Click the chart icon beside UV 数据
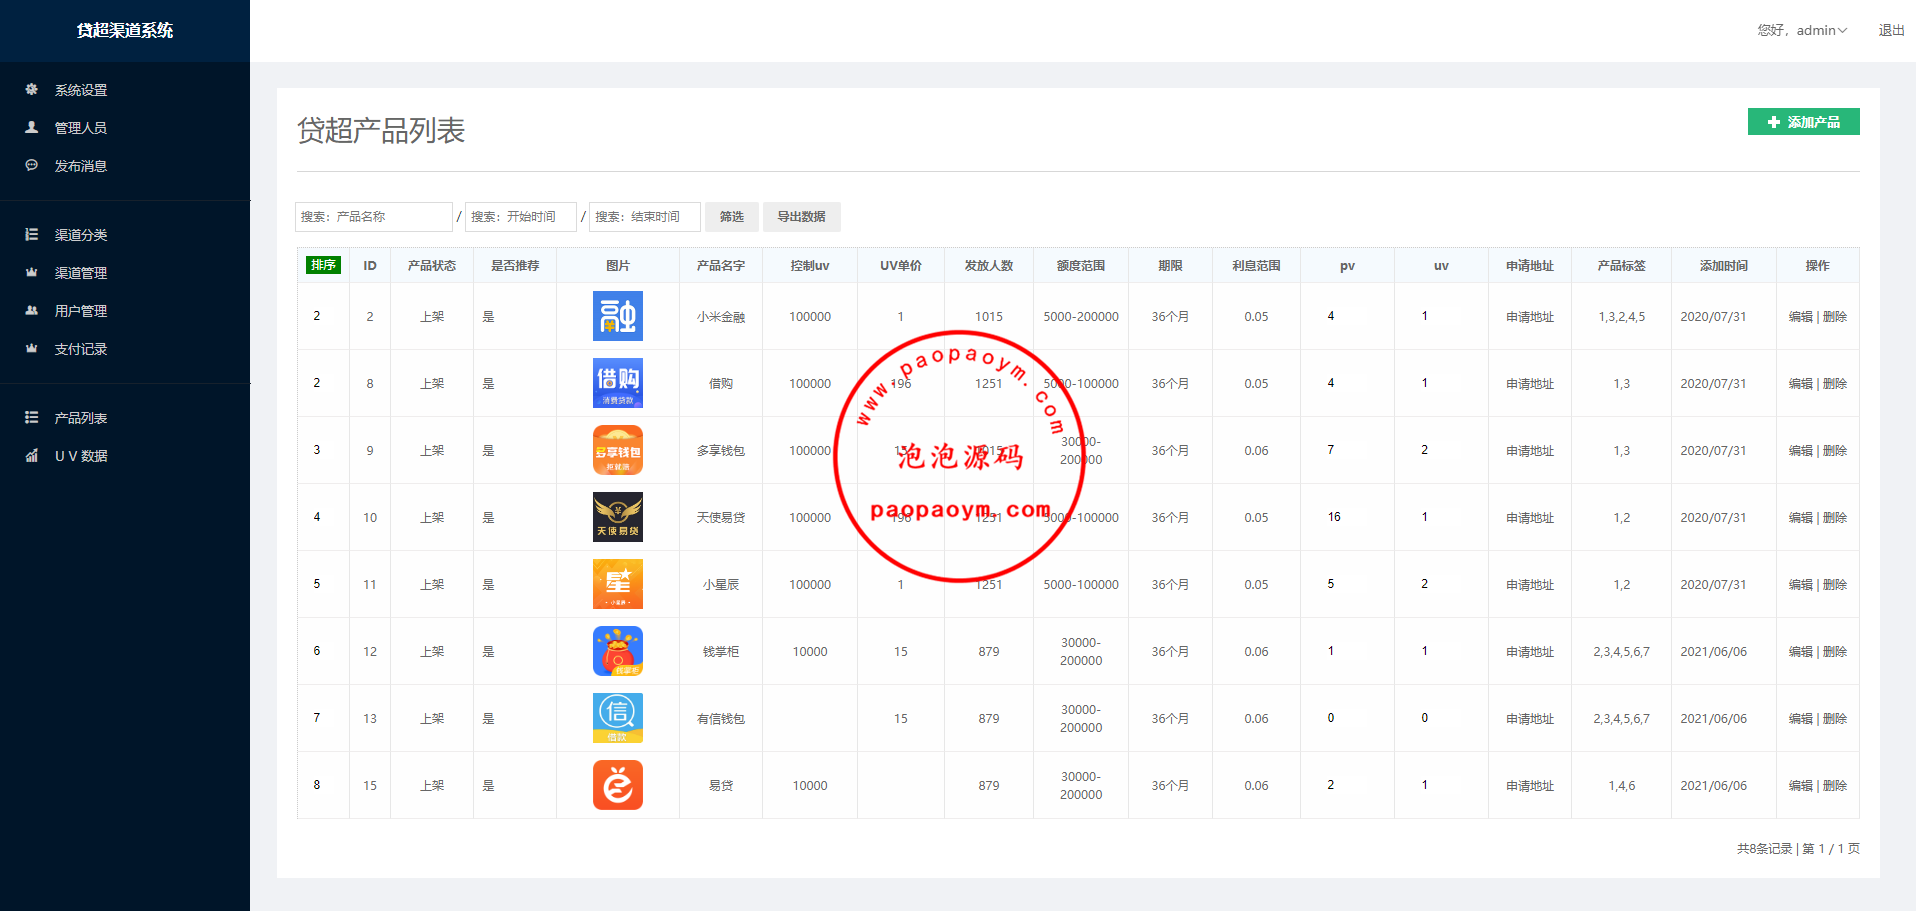 (x=32, y=456)
